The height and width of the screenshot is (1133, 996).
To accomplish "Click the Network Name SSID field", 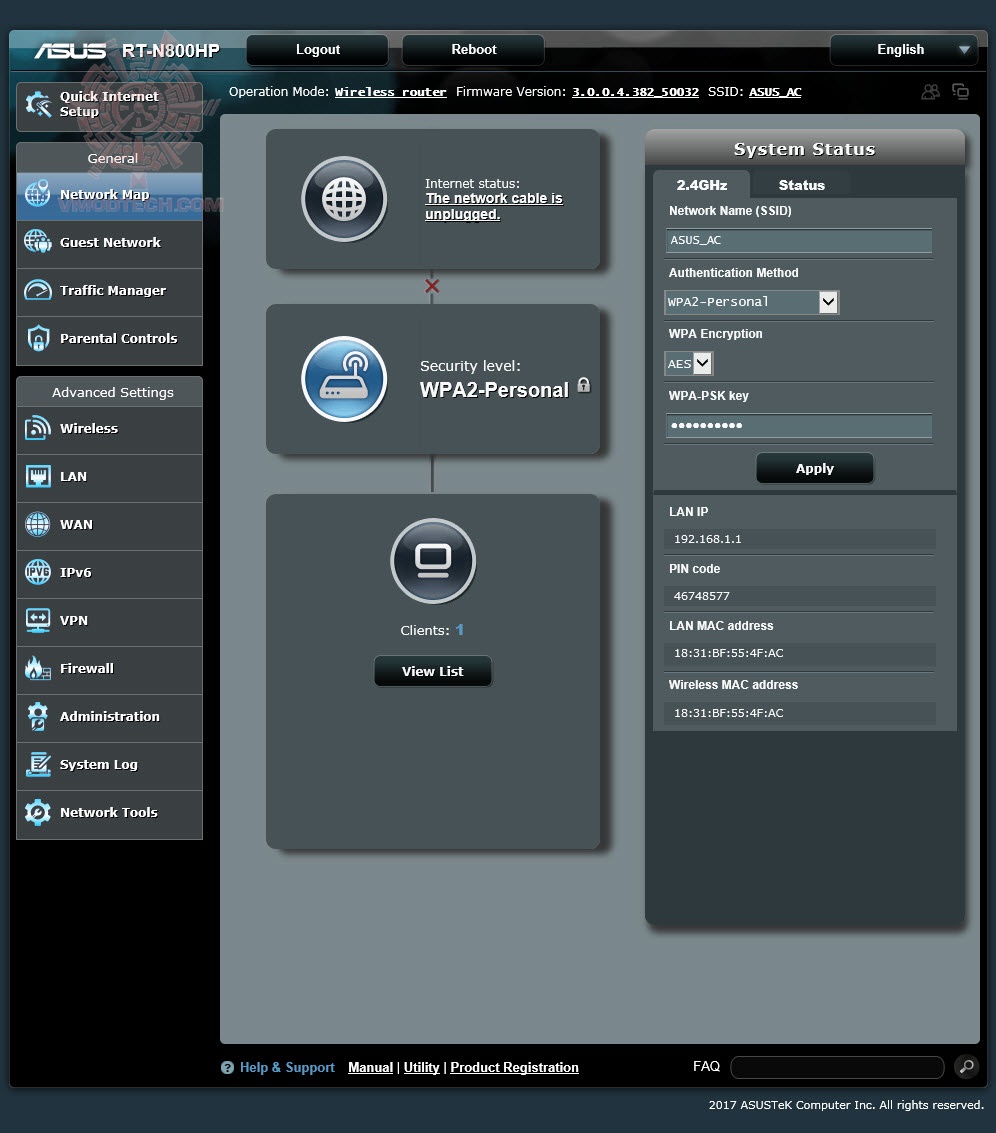I will (799, 240).
